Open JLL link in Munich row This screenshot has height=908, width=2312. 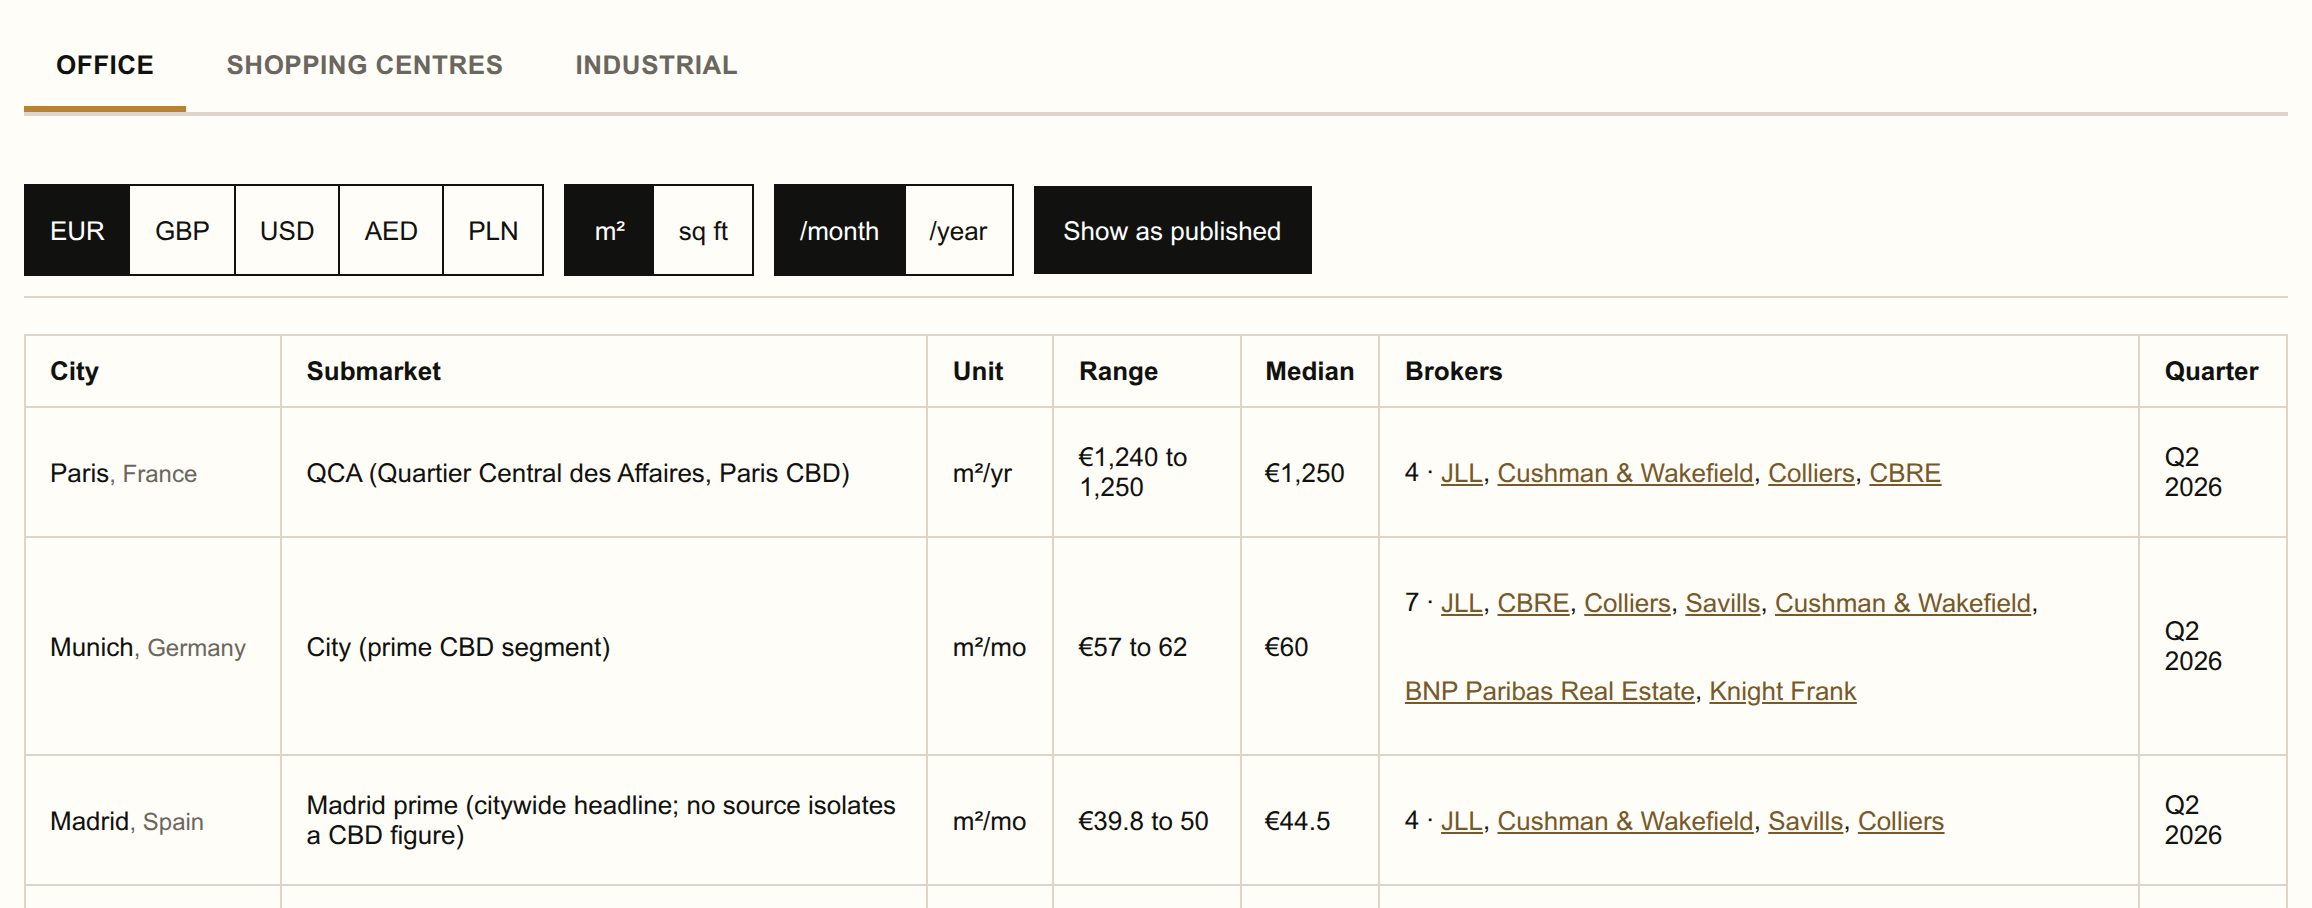(x=1461, y=603)
